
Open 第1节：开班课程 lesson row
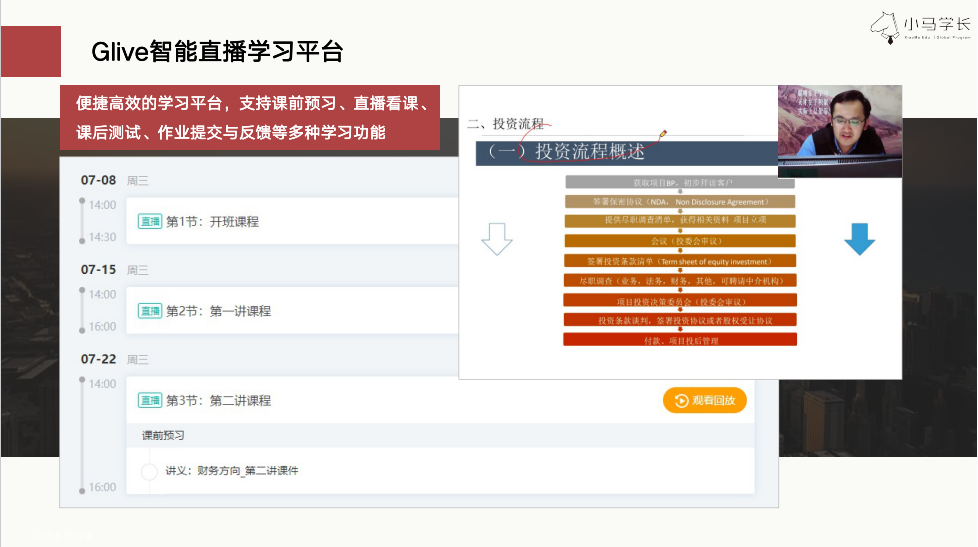click(x=293, y=221)
